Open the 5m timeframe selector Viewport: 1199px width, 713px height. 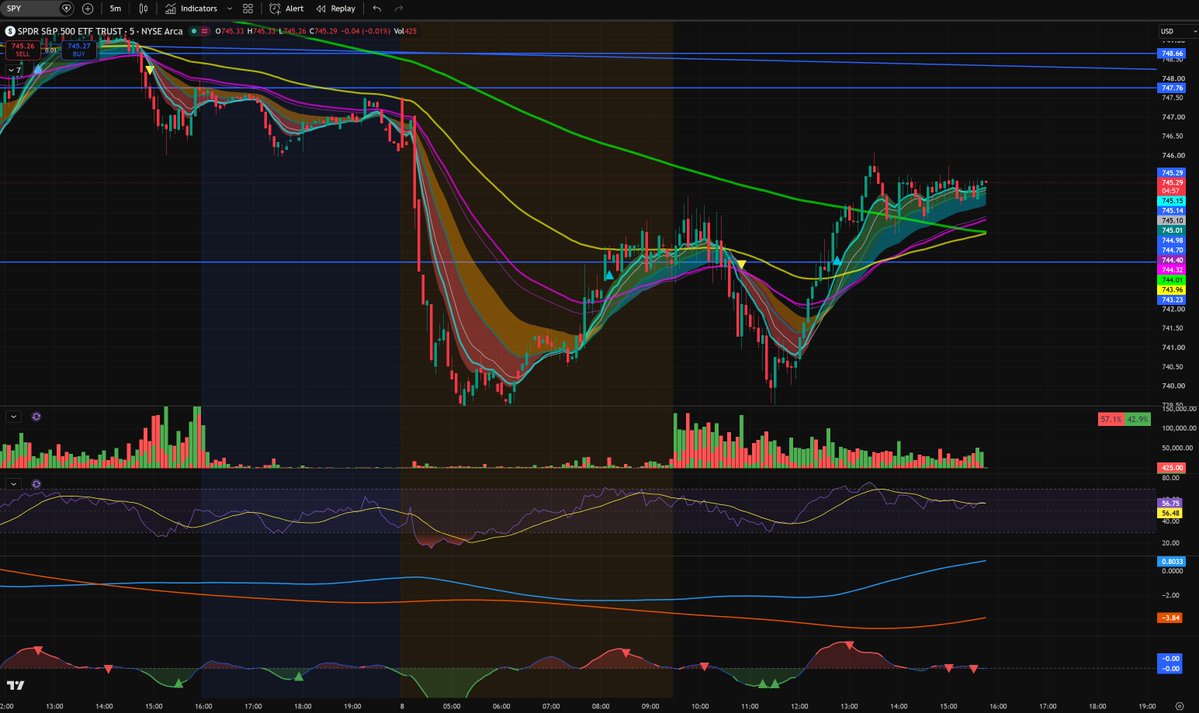point(115,8)
